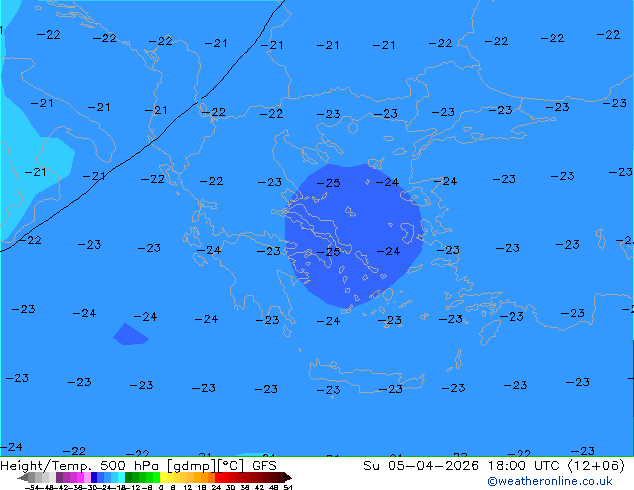Click the -54 label on the legend scale
This screenshot has width=634, height=490.
pos(32,487)
